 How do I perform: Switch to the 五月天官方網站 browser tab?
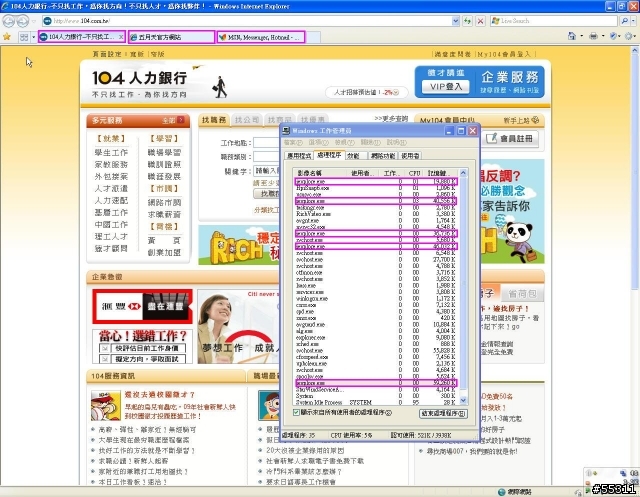click(171, 37)
